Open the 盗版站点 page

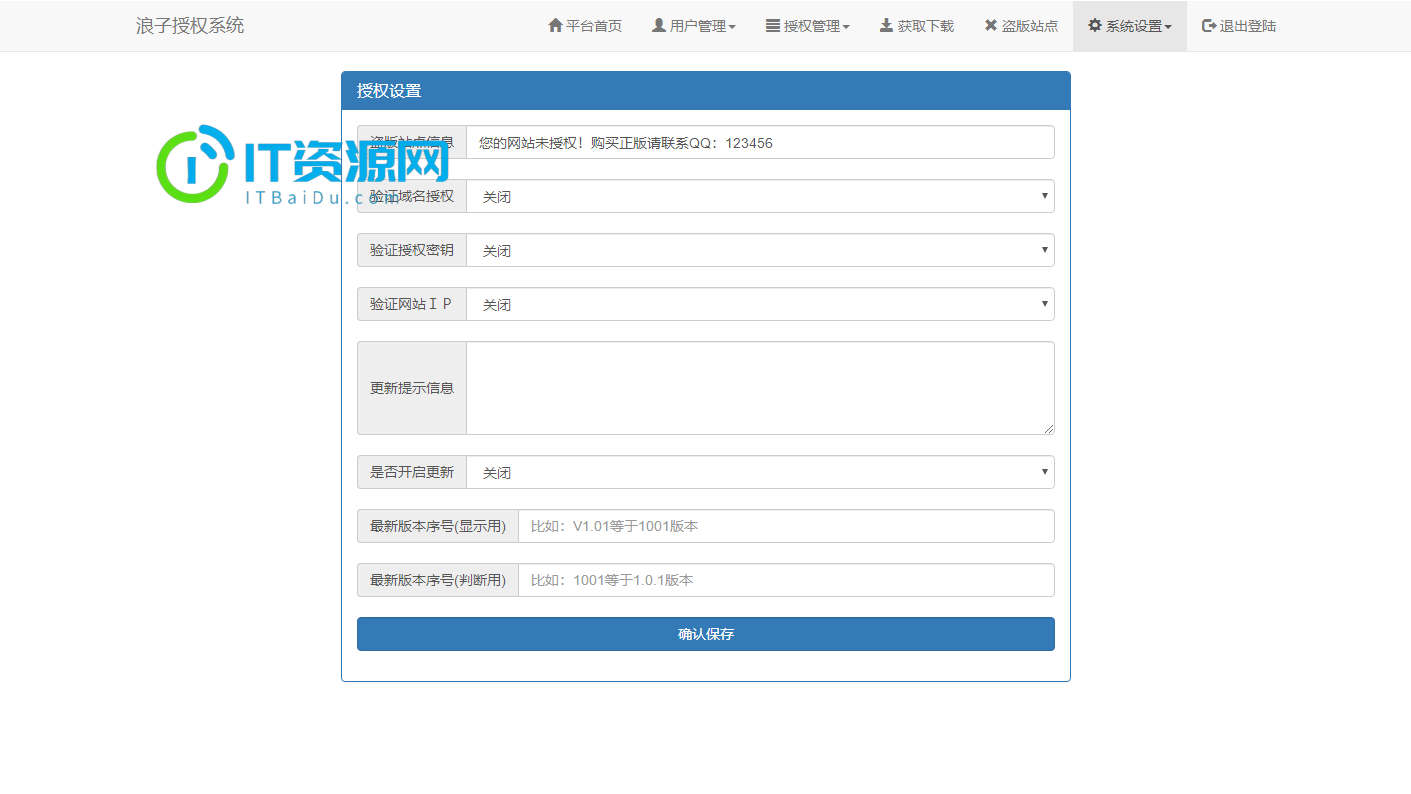coord(1021,26)
